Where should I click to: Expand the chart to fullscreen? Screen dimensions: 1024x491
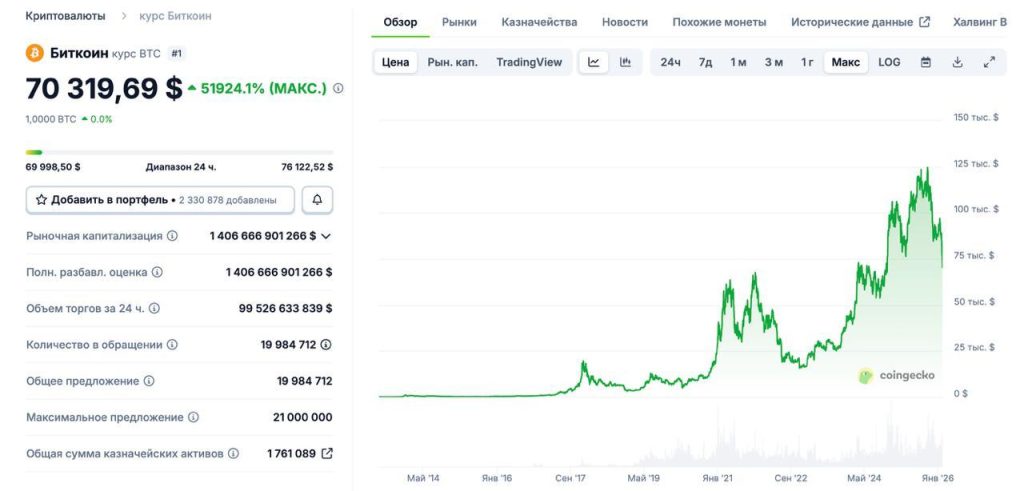click(x=989, y=62)
